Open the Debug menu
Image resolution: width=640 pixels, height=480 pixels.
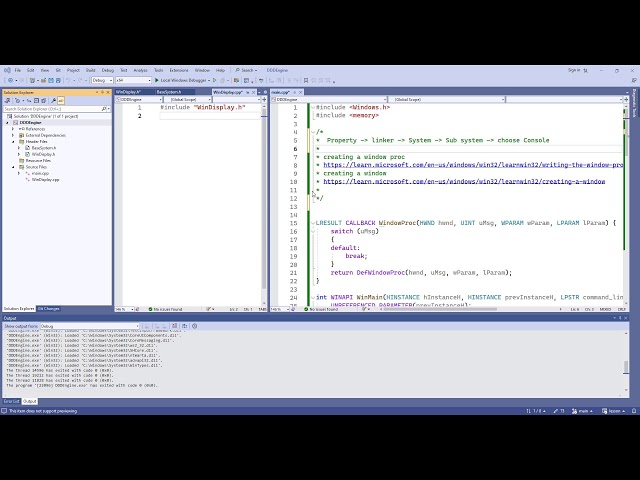107,70
